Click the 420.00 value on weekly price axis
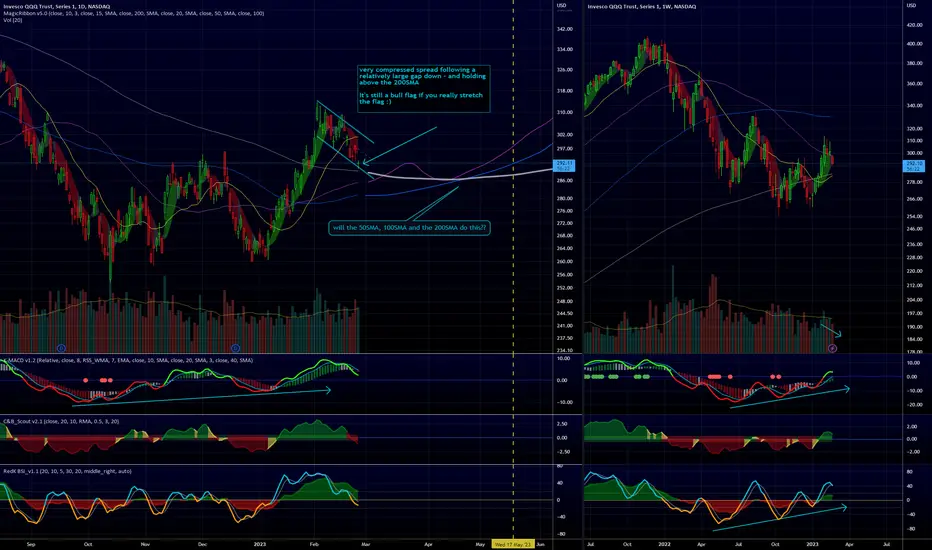 point(914,26)
